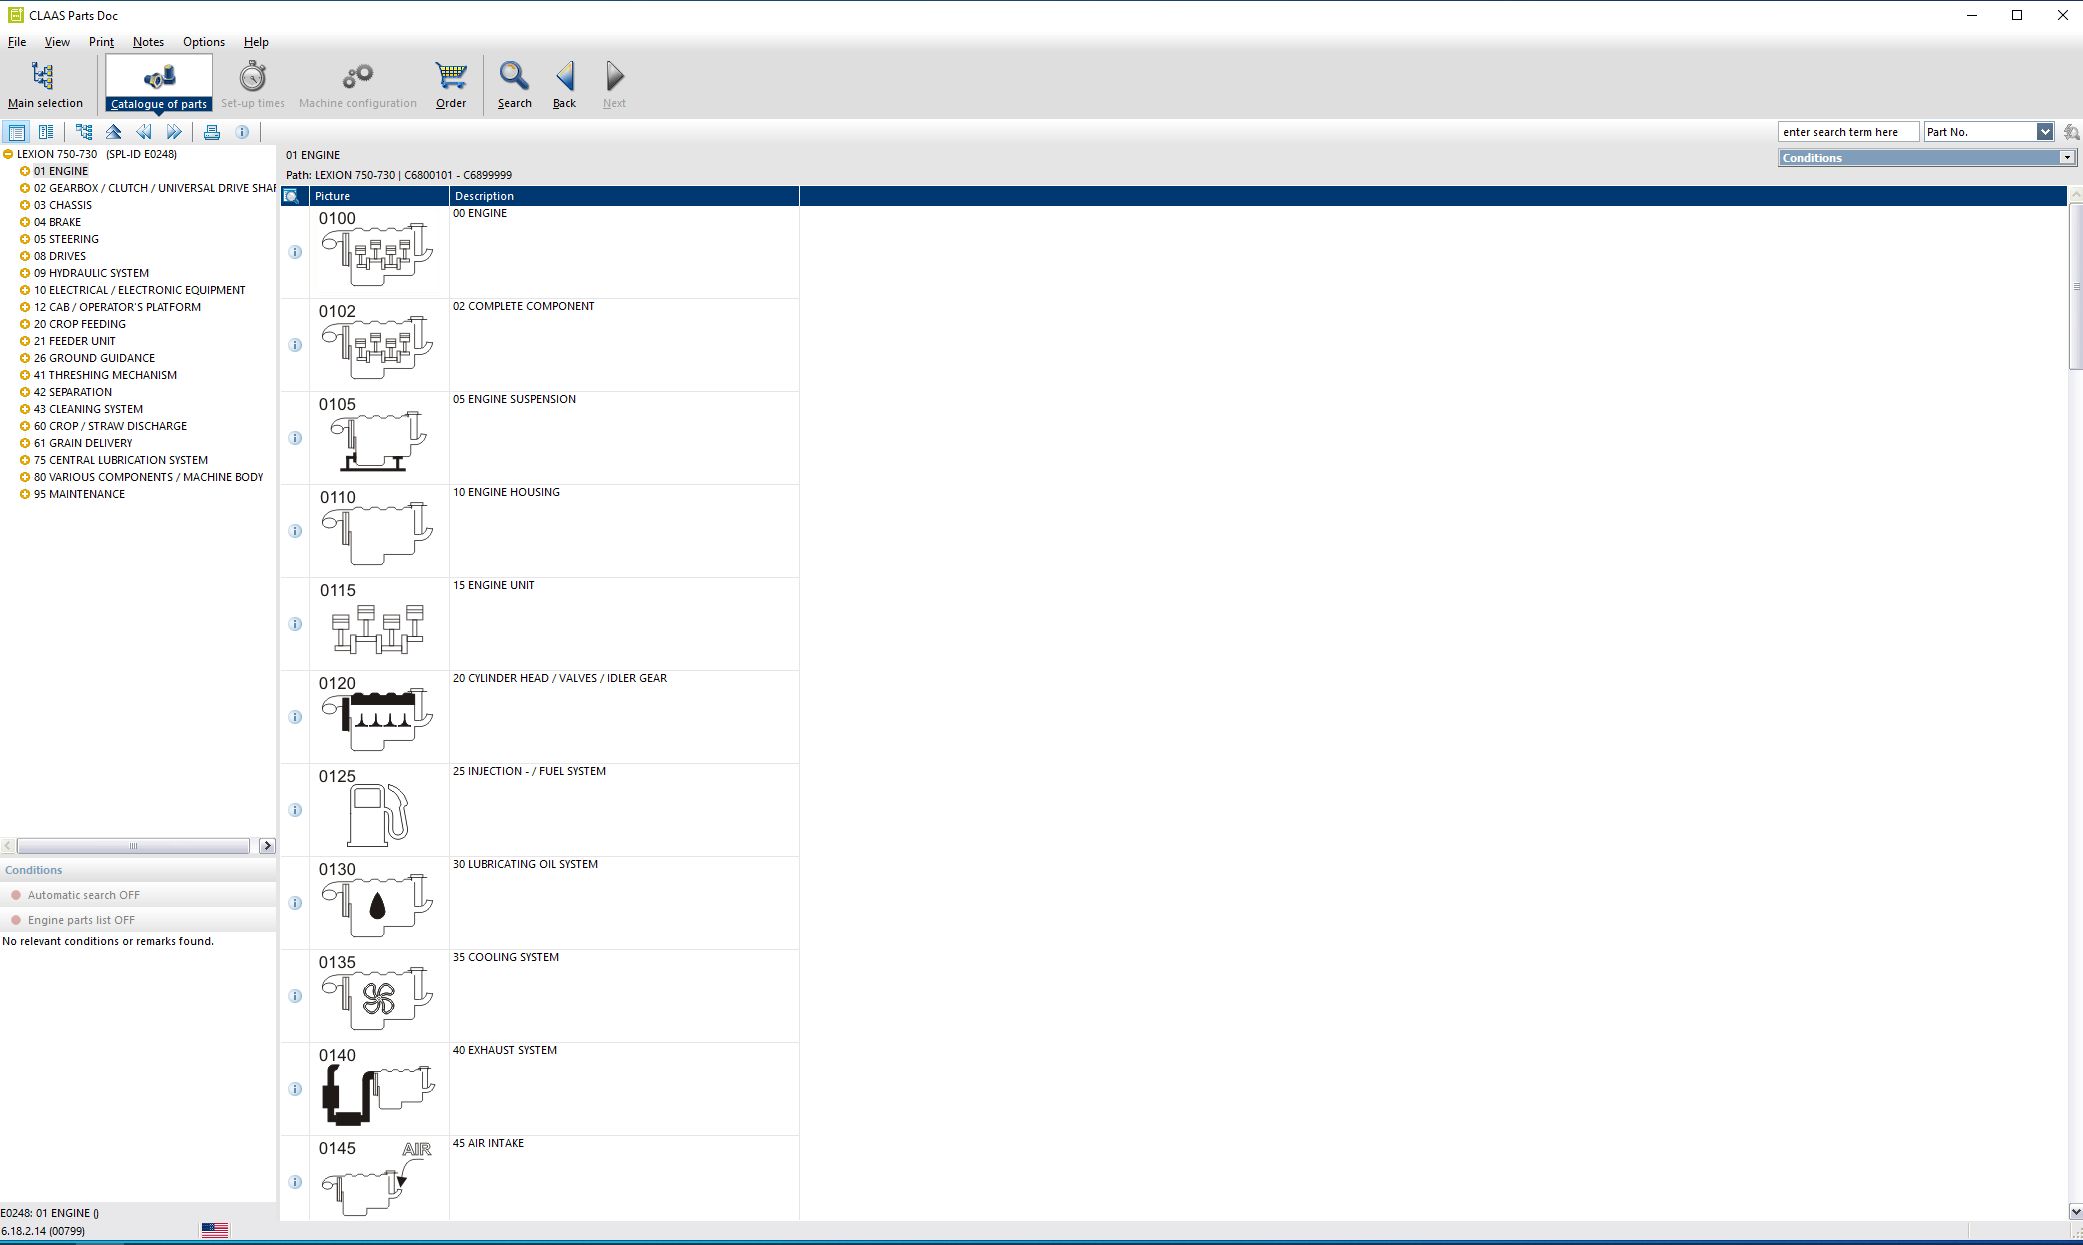Select 21 FEEDER UNIT in the tree

point(75,341)
